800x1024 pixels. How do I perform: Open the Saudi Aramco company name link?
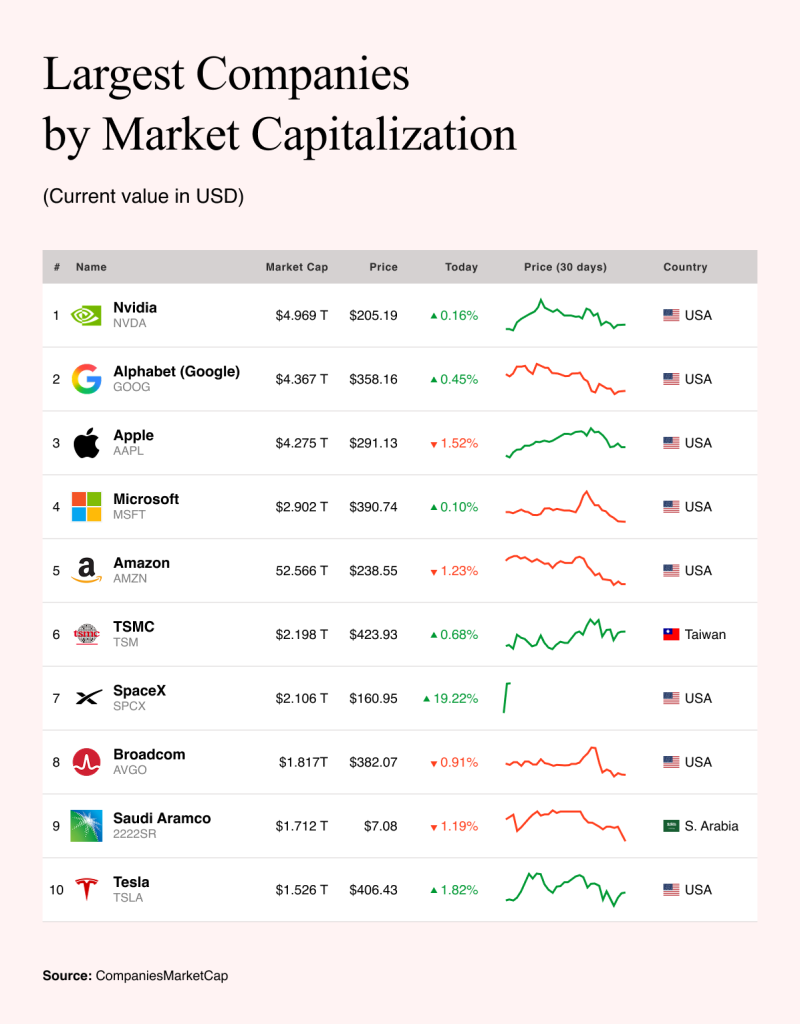coord(162,818)
